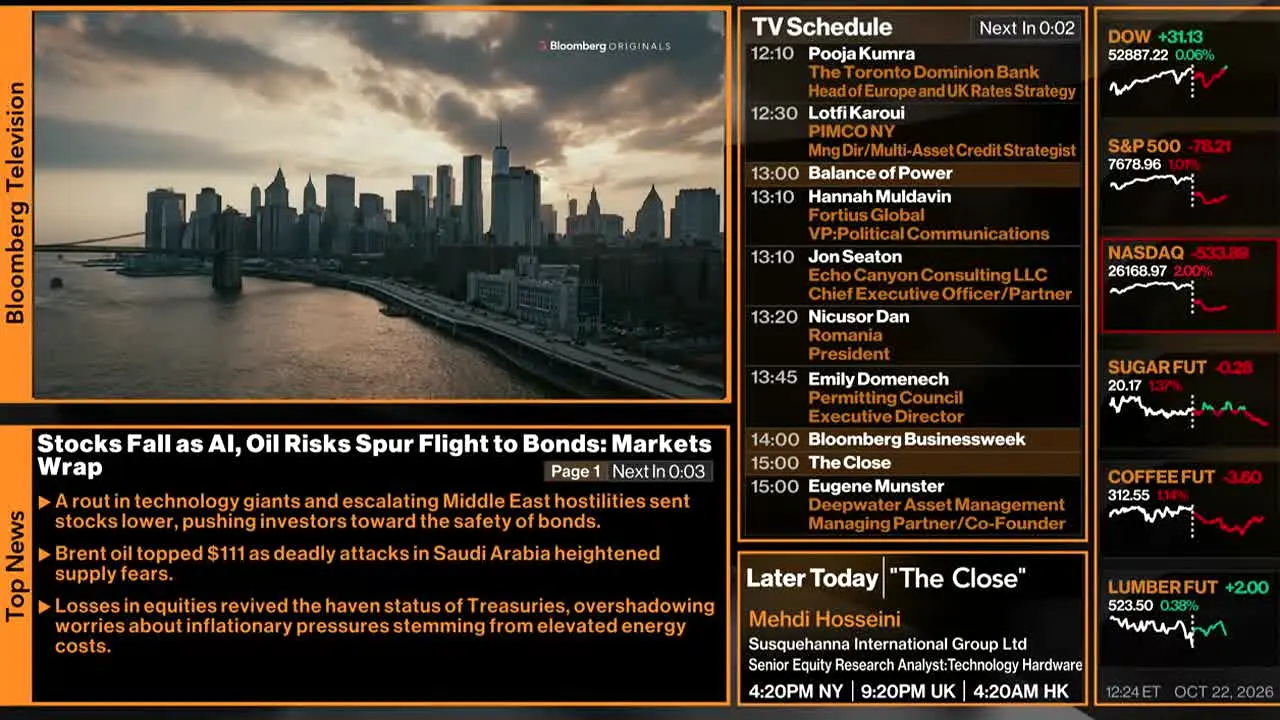Click Mehdi Hosseini guest name
The width and height of the screenshot is (1280, 720).
[x=825, y=619]
